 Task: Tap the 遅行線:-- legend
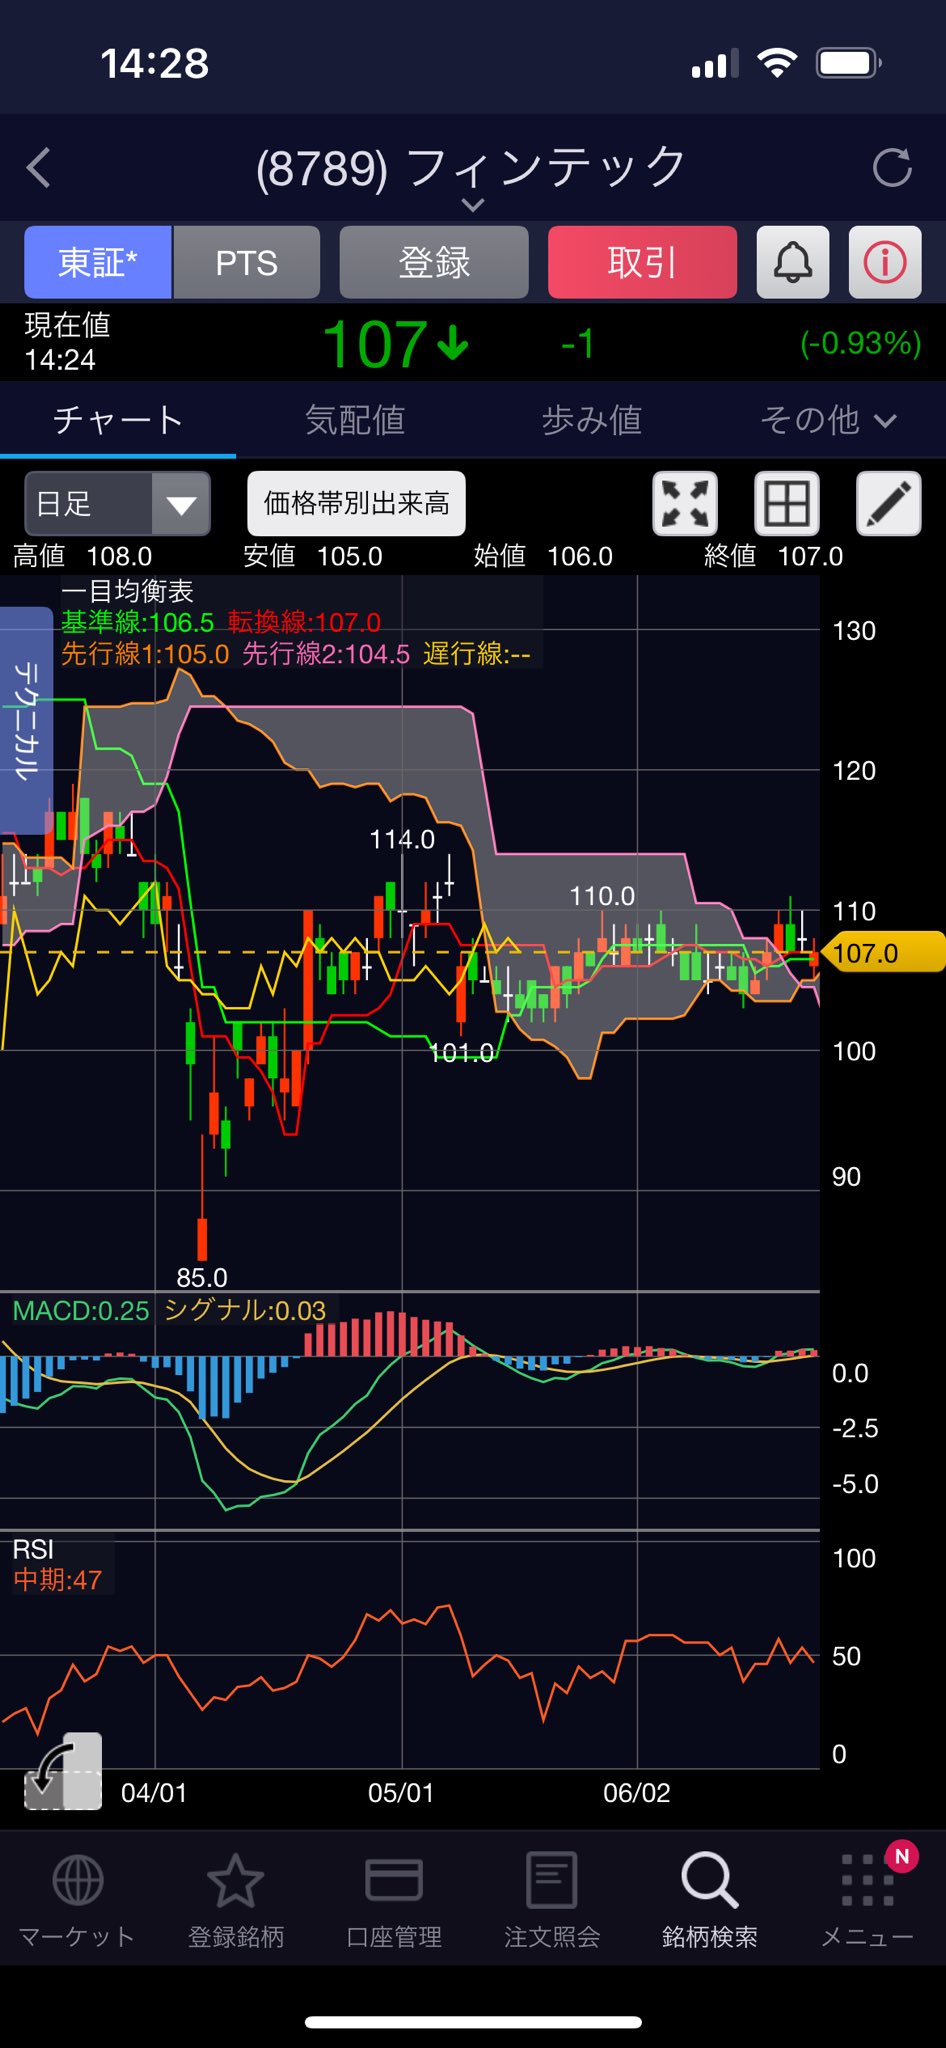click(477, 654)
